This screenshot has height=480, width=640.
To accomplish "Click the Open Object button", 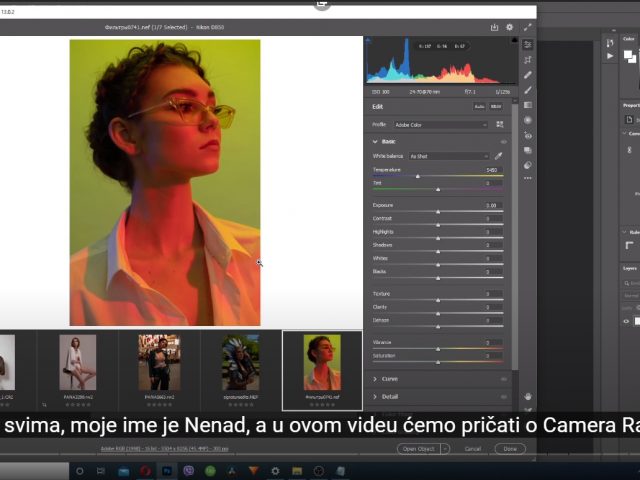I will point(418,449).
